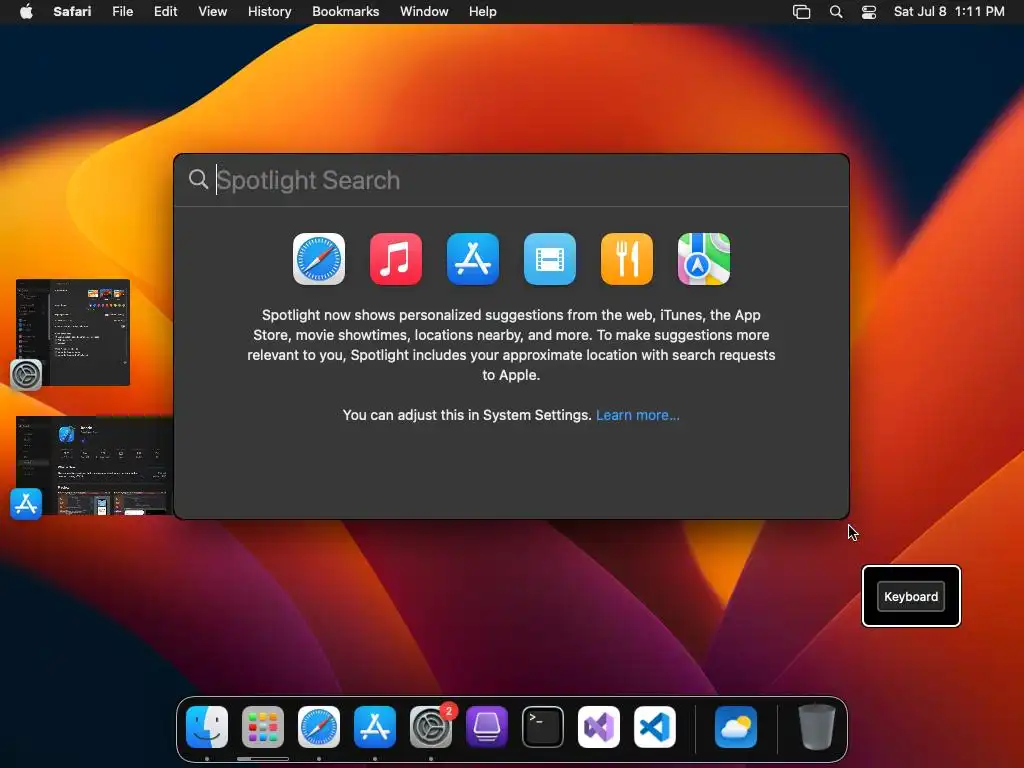Open Control Center from menu bar
The height and width of the screenshot is (768, 1024).
(x=869, y=12)
